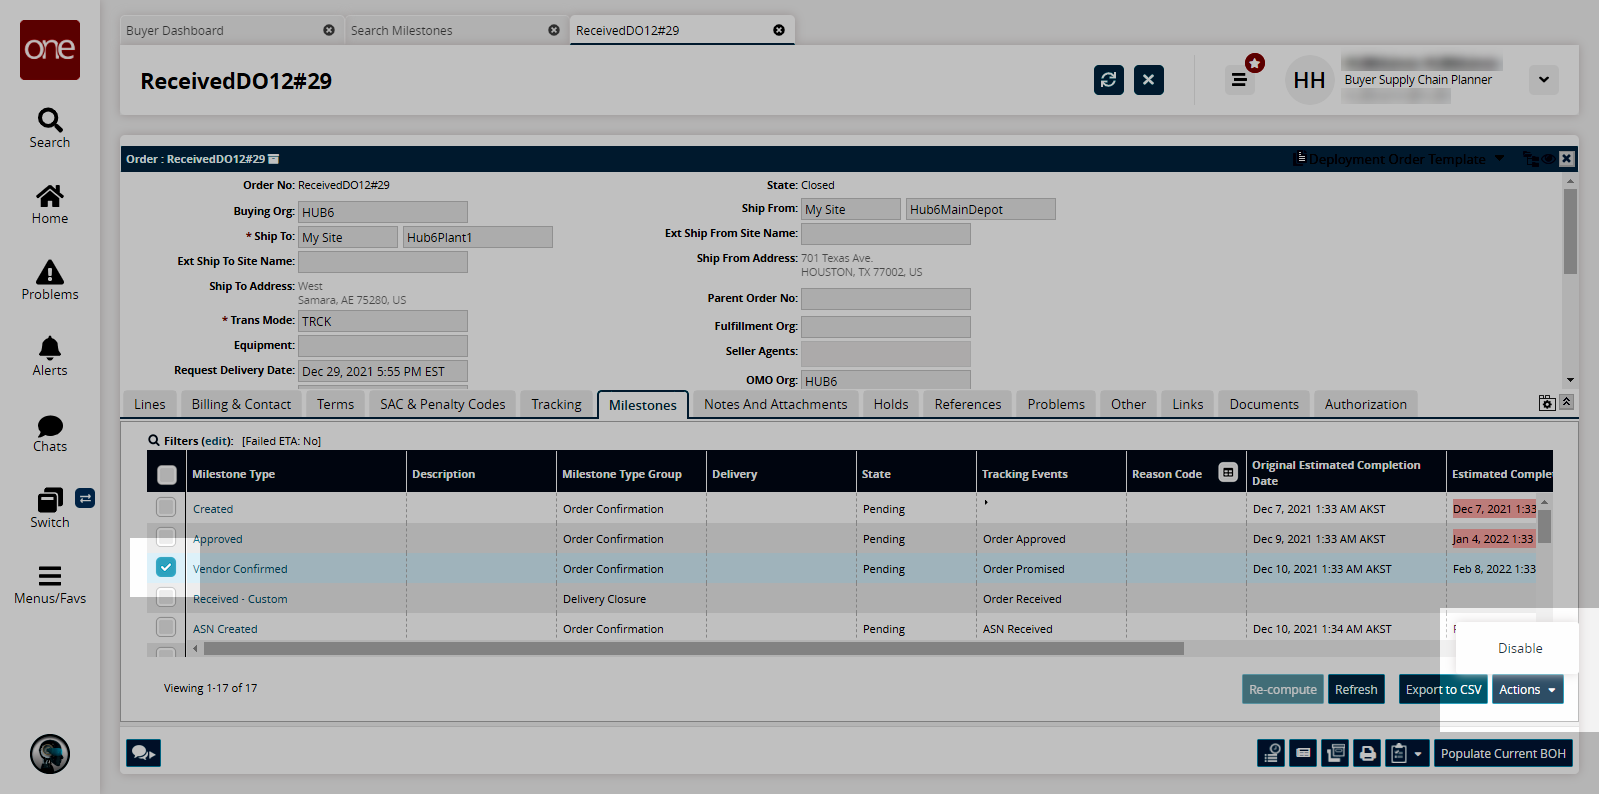The height and width of the screenshot is (794, 1599).
Task: Uncheck the Vendor Confirmed milestone checkbox
Action: [166, 567]
